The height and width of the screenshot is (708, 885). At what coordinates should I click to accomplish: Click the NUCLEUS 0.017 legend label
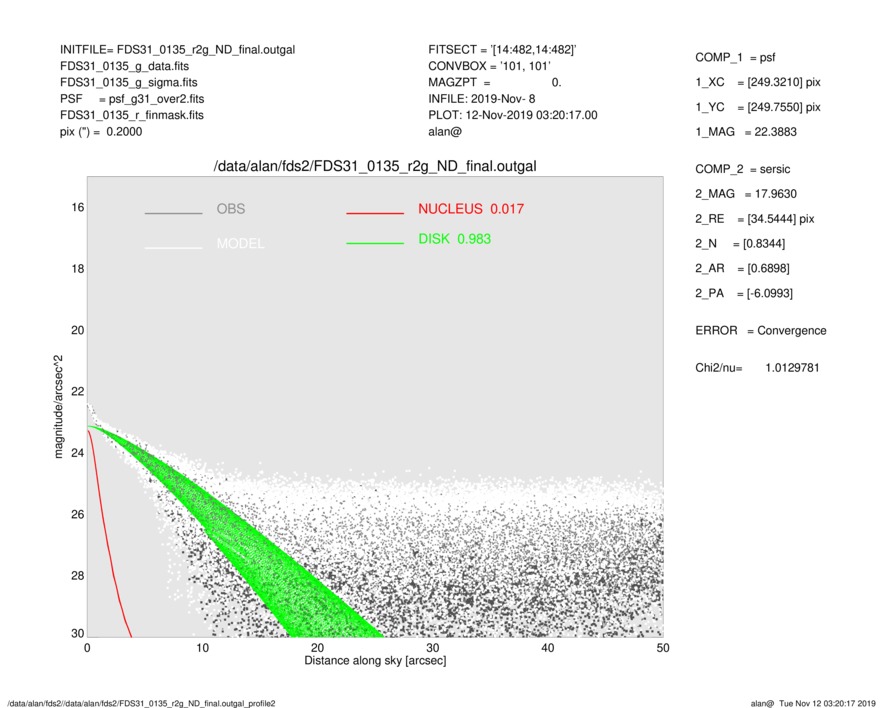471,209
